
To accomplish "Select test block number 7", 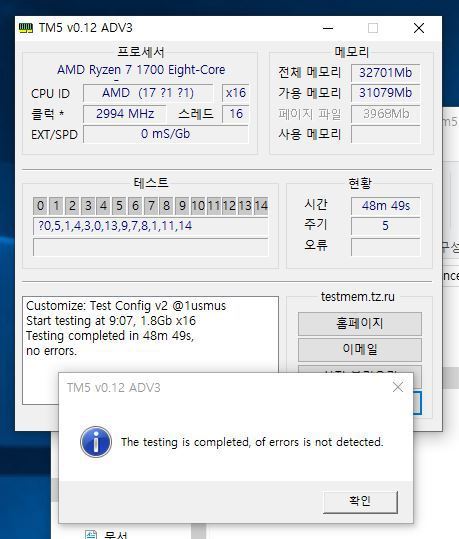I will [151, 206].
